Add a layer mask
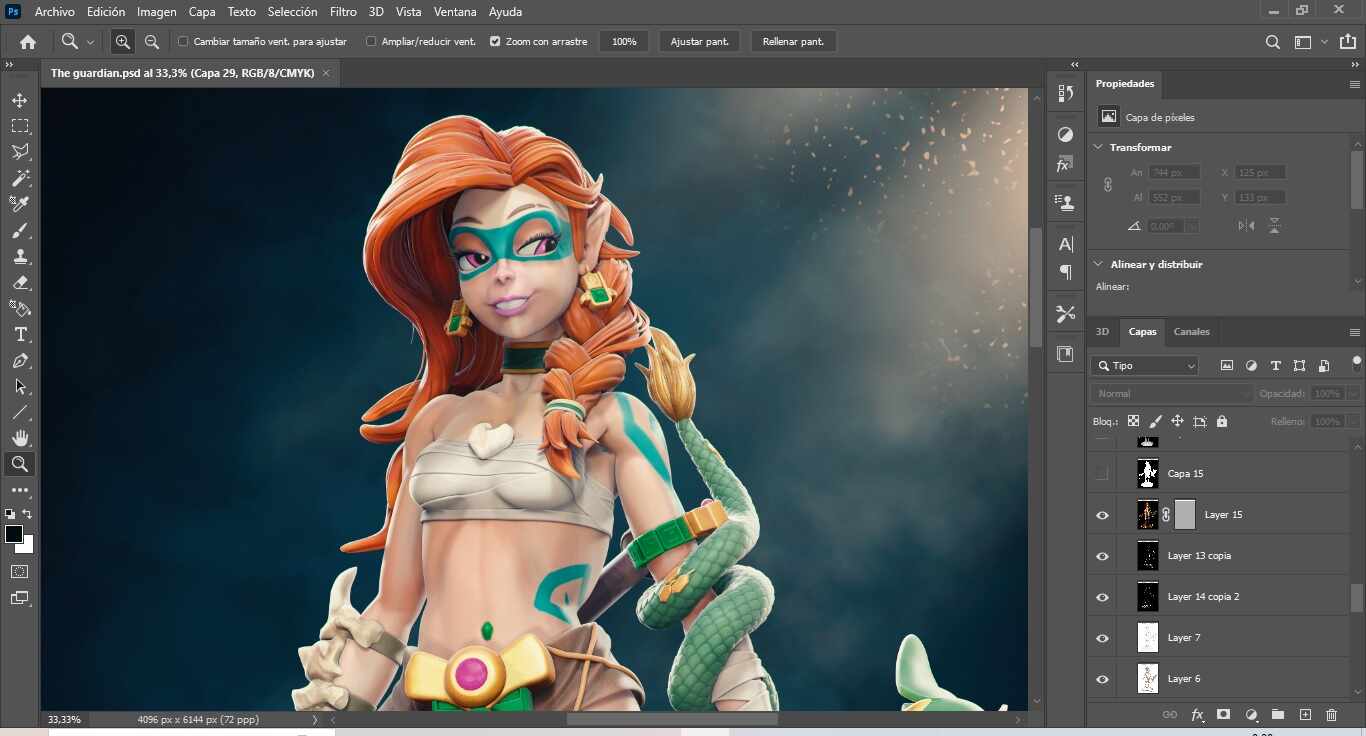1366x736 pixels. pyautogui.click(x=1223, y=715)
